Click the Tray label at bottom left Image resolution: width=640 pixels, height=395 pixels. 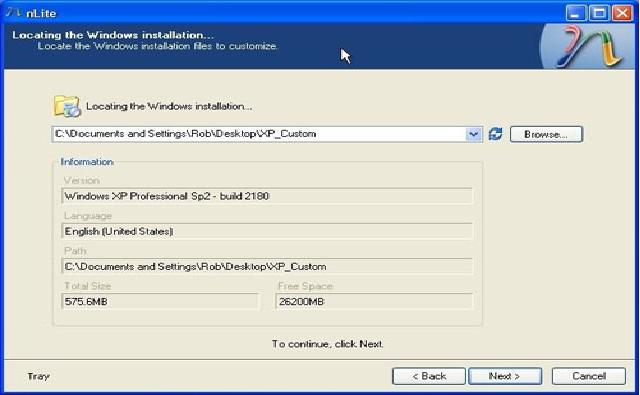pyautogui.click(x=38, y=376)
